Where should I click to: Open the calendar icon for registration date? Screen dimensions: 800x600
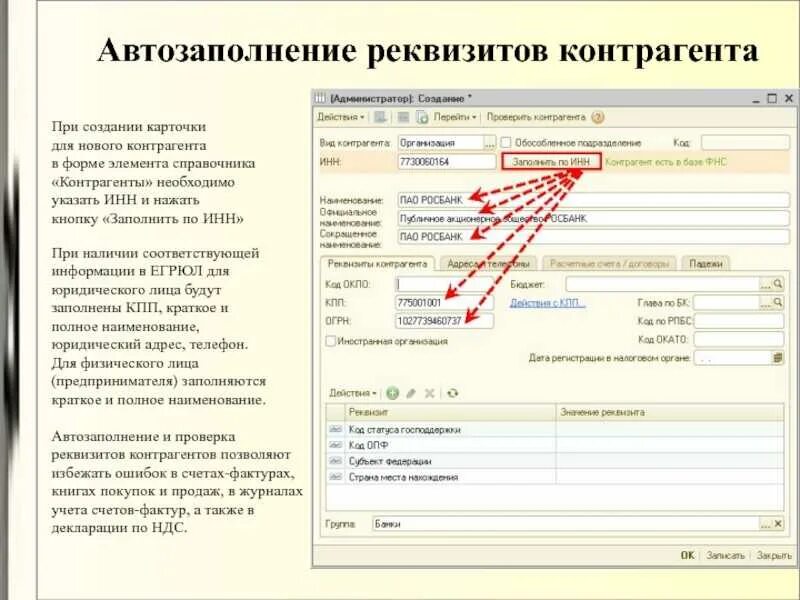[x=778, y=358]
